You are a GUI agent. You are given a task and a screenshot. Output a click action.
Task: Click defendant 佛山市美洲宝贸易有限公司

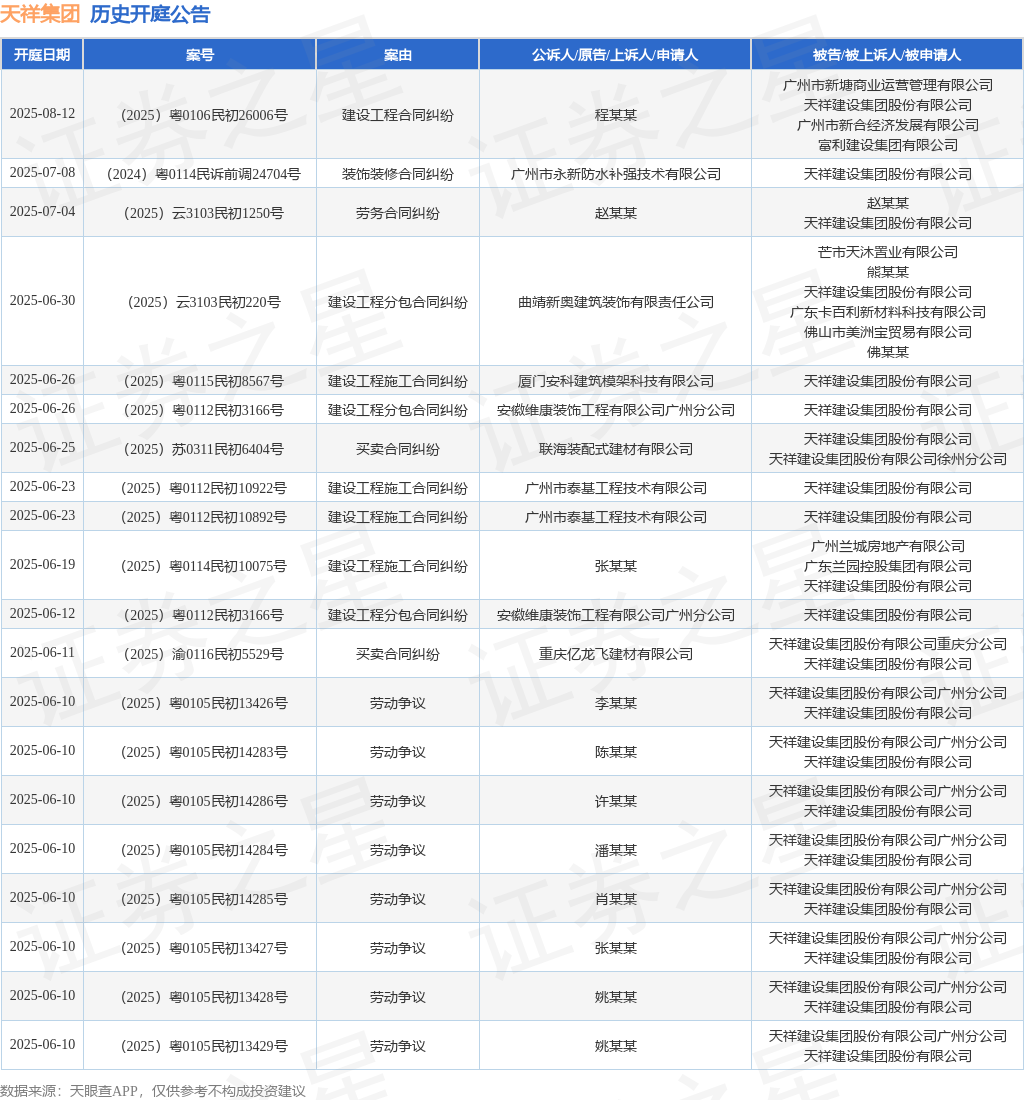point(887,332)
